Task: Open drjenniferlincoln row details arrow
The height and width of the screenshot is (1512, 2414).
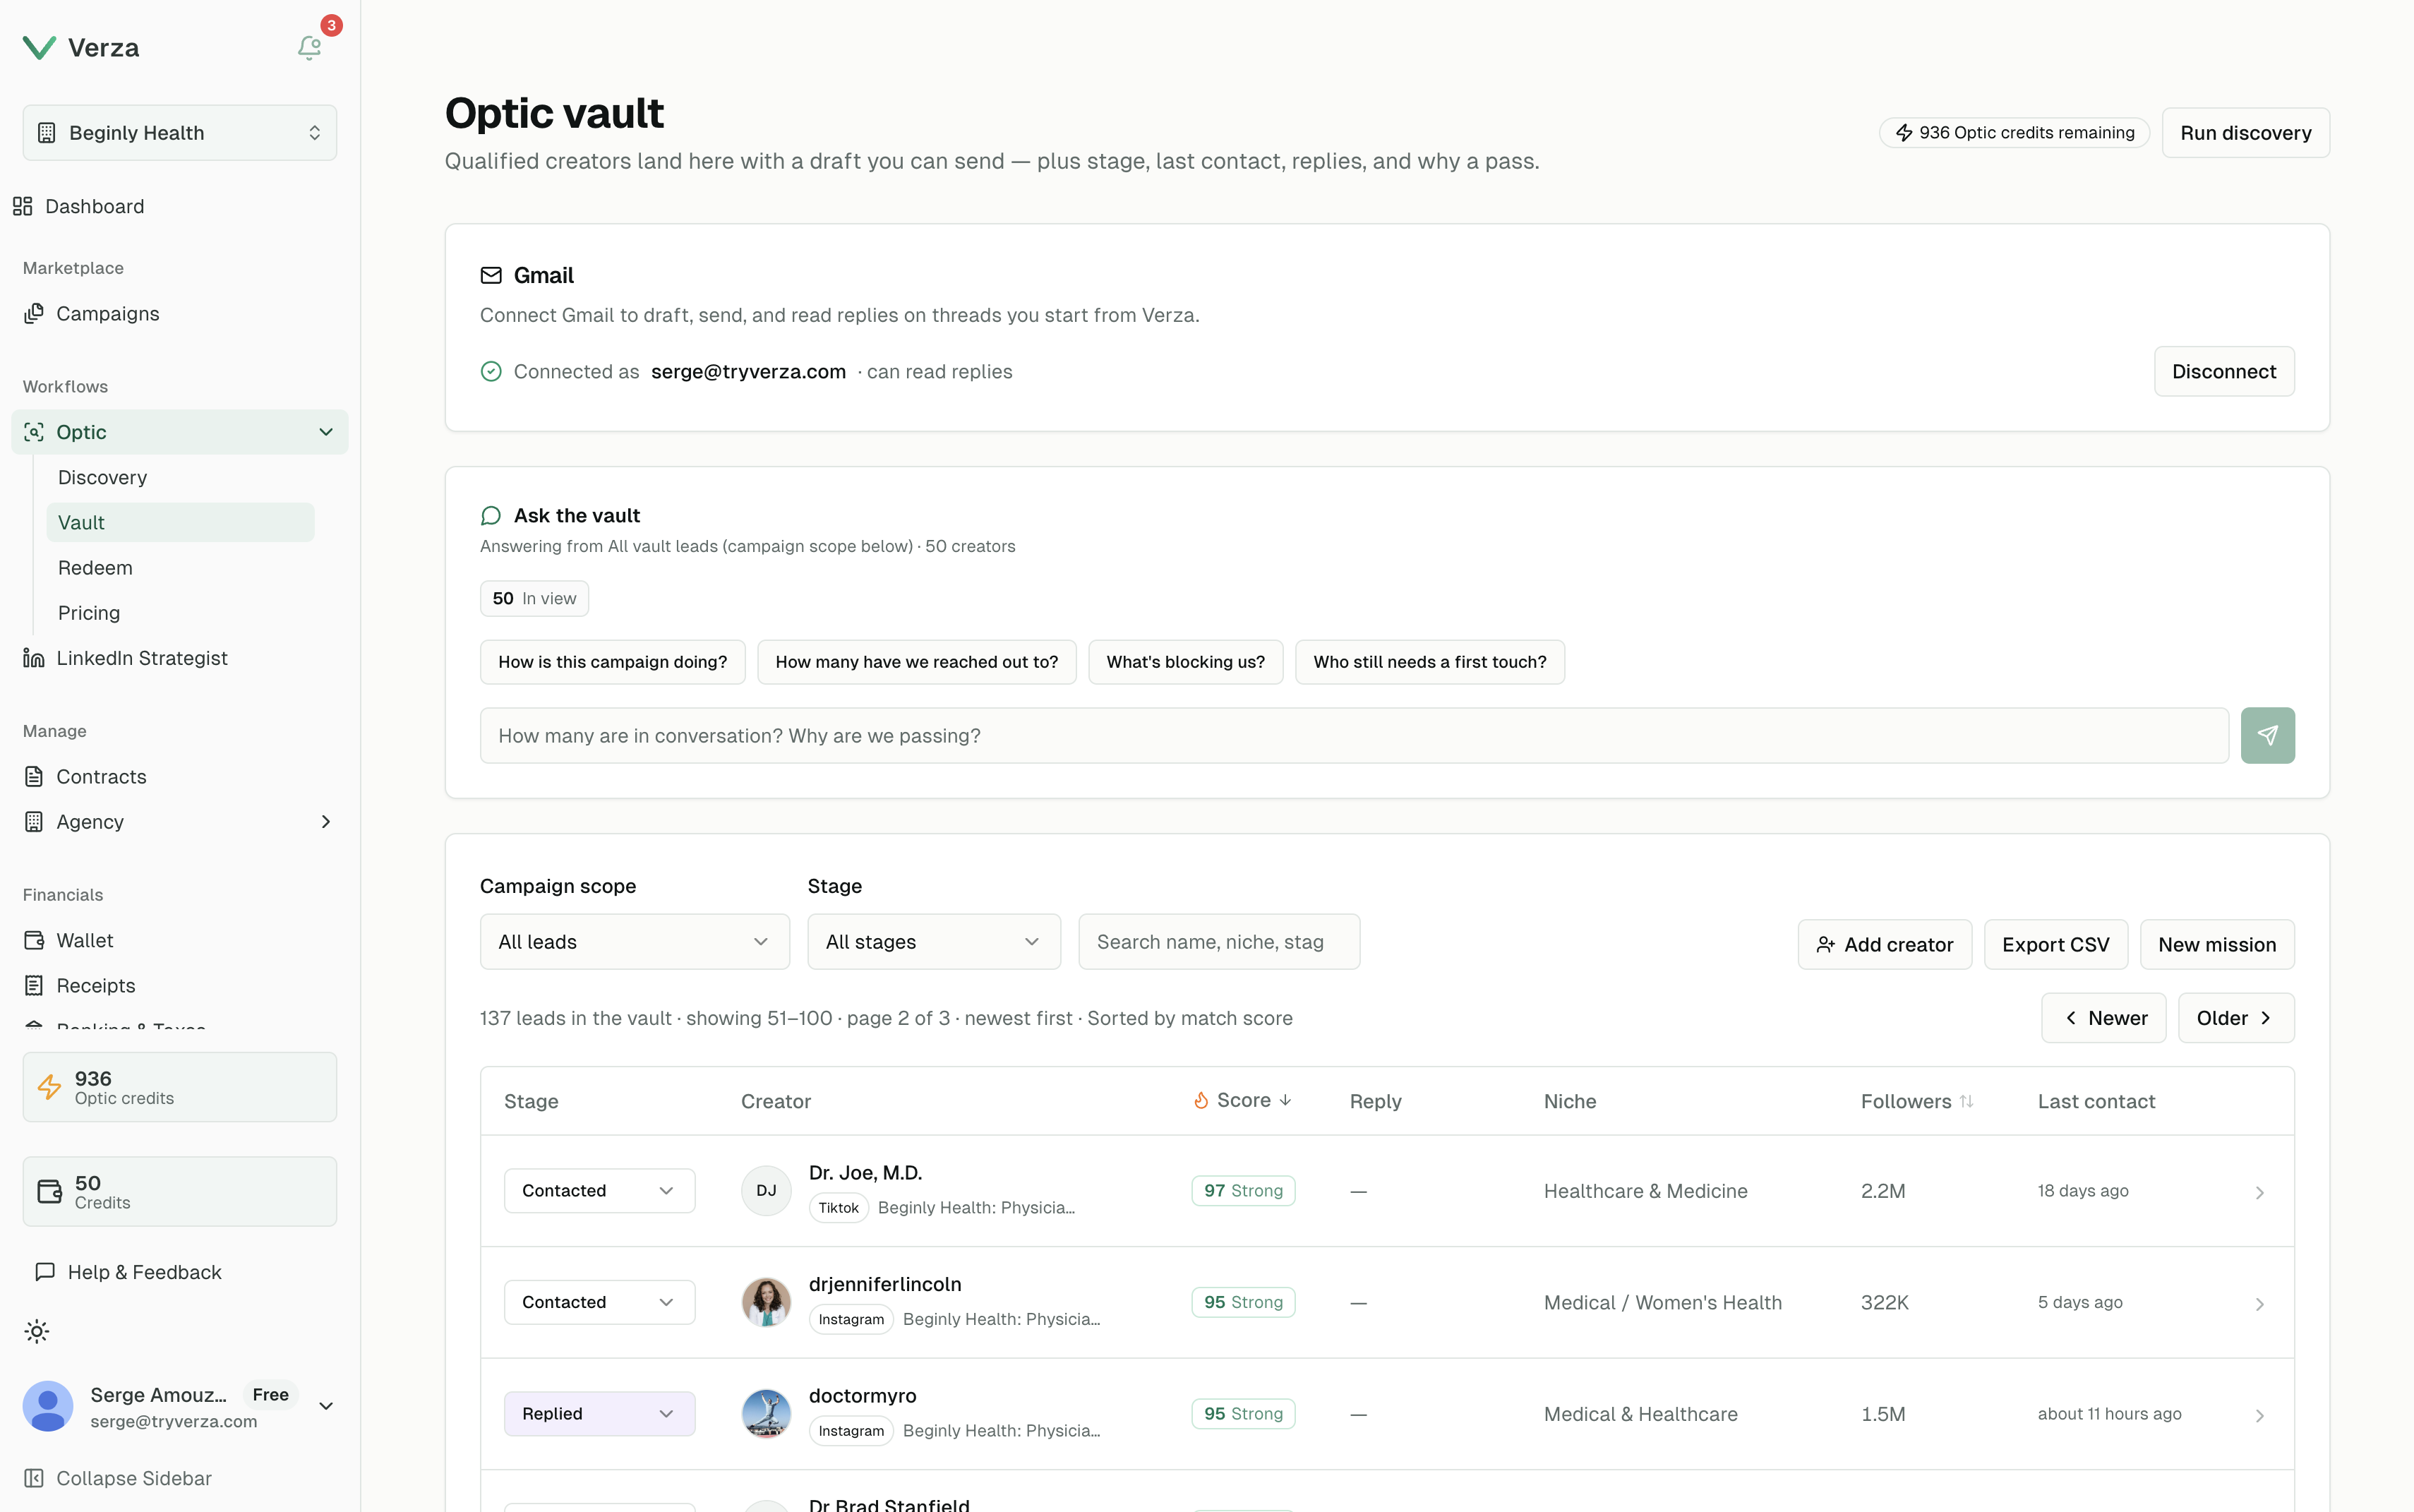Action: coord(2259,1304)
